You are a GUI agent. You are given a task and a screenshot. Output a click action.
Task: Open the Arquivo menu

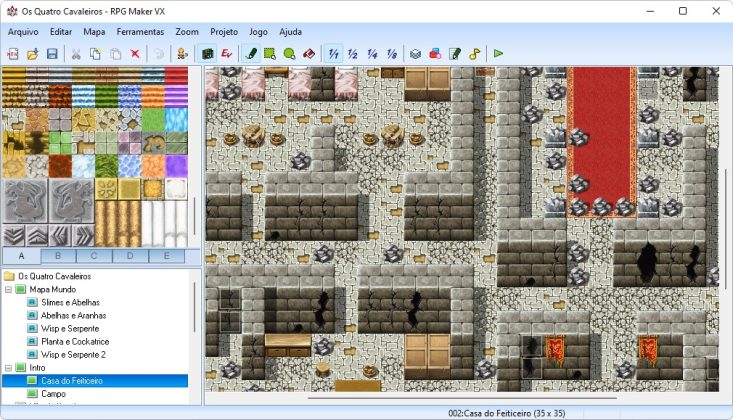[x=23, y=32]
